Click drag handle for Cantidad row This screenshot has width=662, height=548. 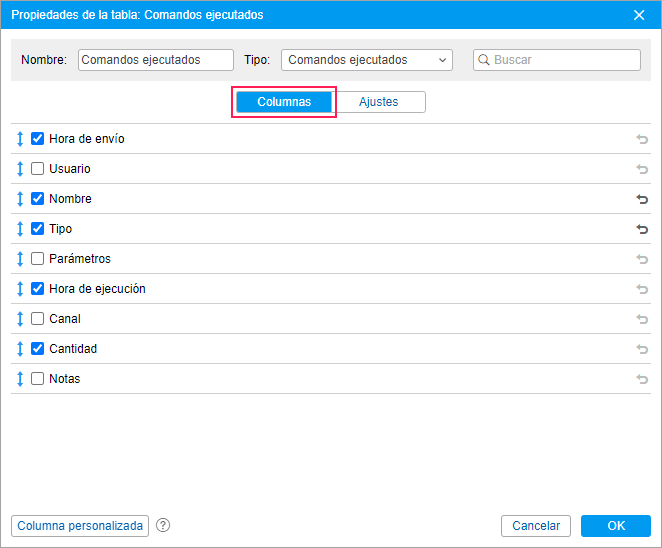[20, 349]
